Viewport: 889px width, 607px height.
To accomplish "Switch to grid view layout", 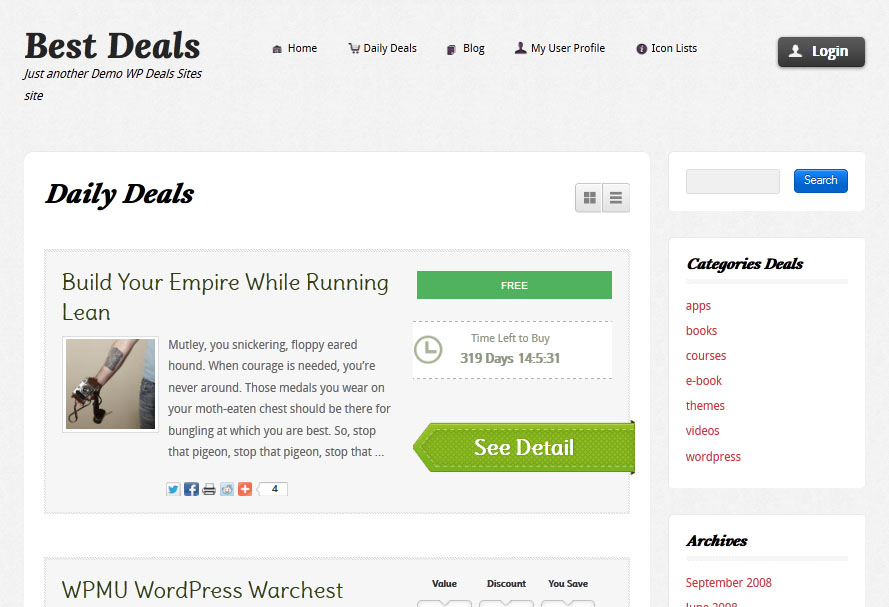I will 589,198.
